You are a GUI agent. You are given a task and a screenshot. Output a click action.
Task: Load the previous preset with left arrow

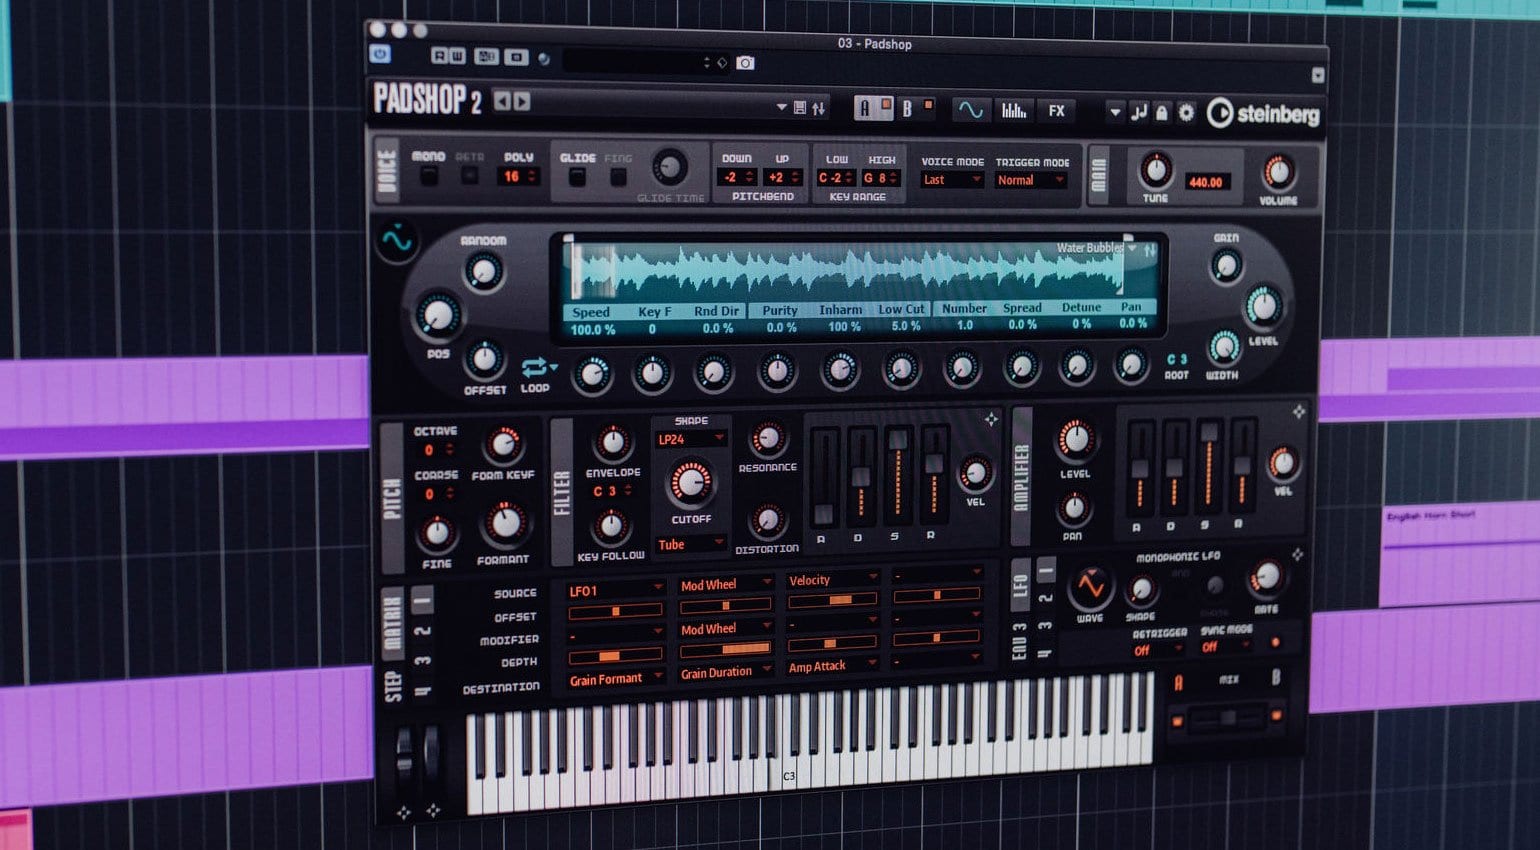click(502, 101)
